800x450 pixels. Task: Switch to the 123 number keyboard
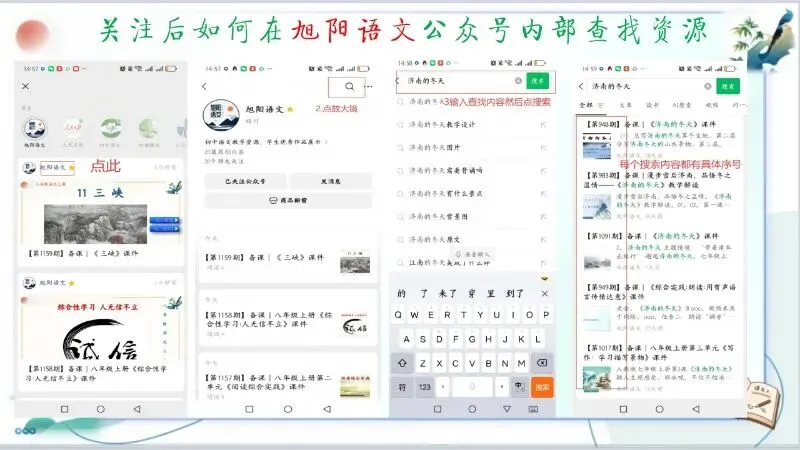pyautogui.click(x=424, y=387)
